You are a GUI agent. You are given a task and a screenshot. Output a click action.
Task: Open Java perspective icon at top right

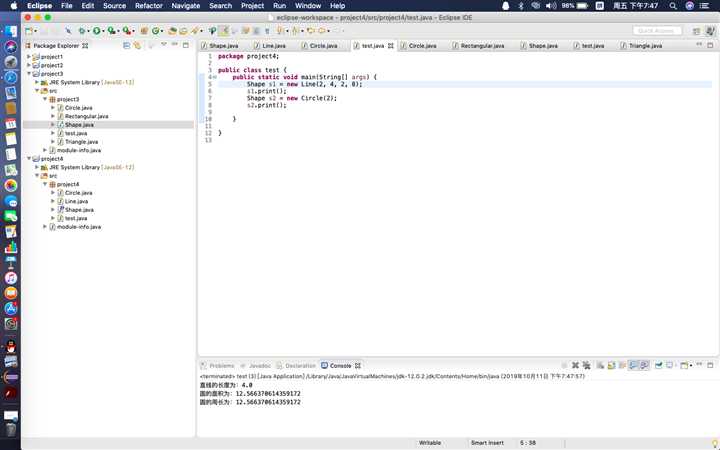click(x=710, y=31)
